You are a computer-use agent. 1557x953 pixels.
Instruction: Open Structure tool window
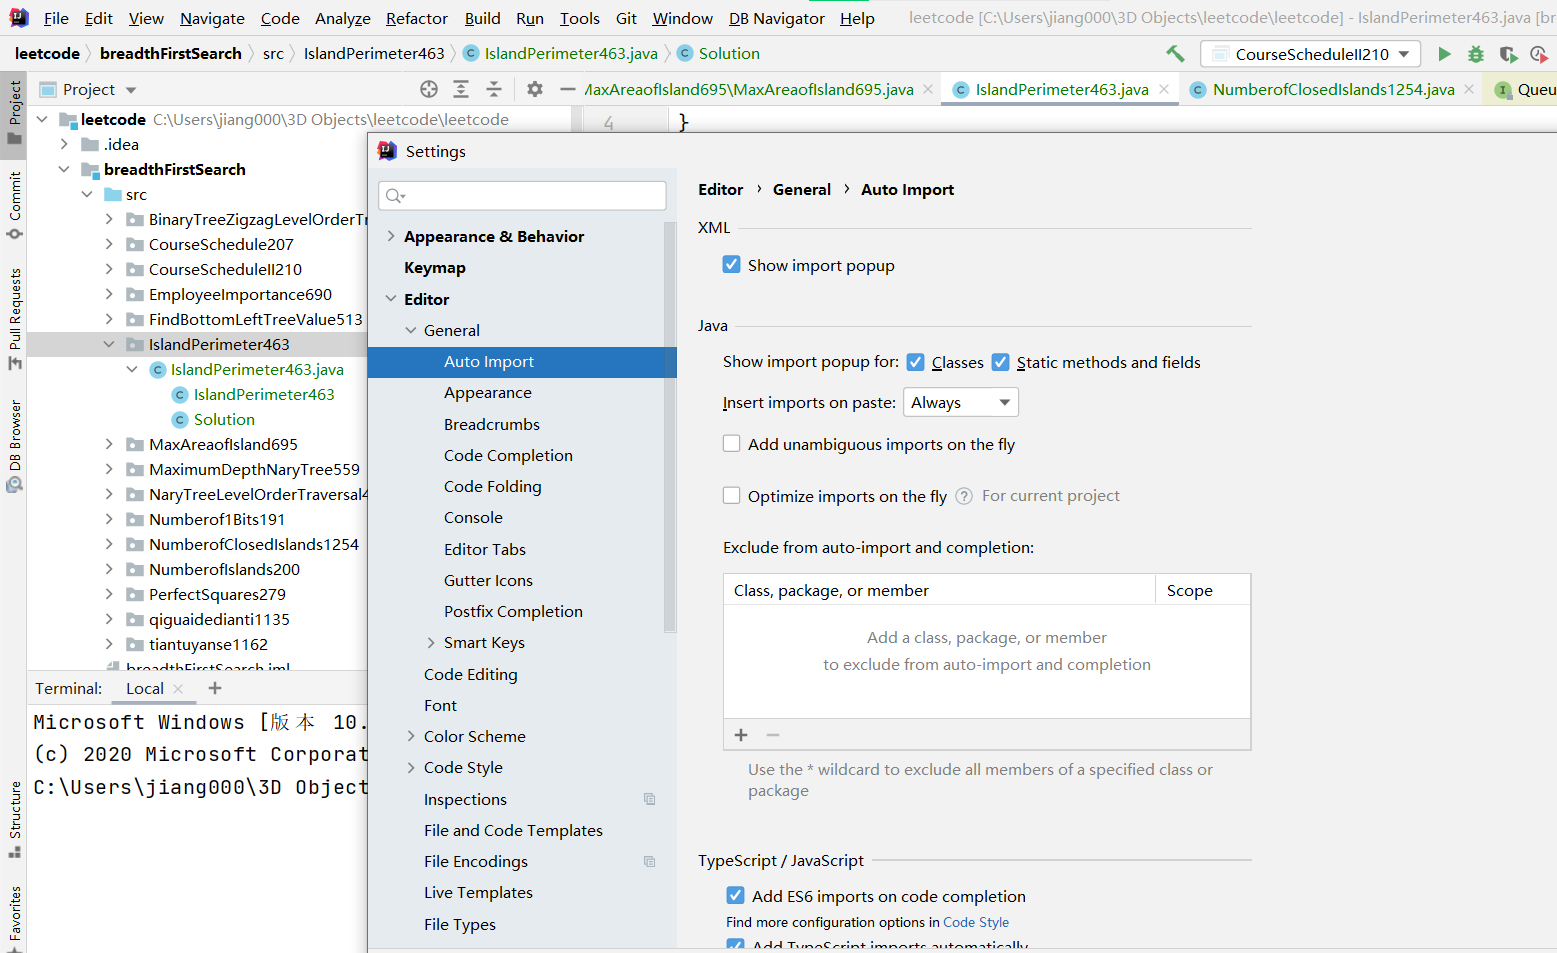pyautogui.click(x=14, y=820)
